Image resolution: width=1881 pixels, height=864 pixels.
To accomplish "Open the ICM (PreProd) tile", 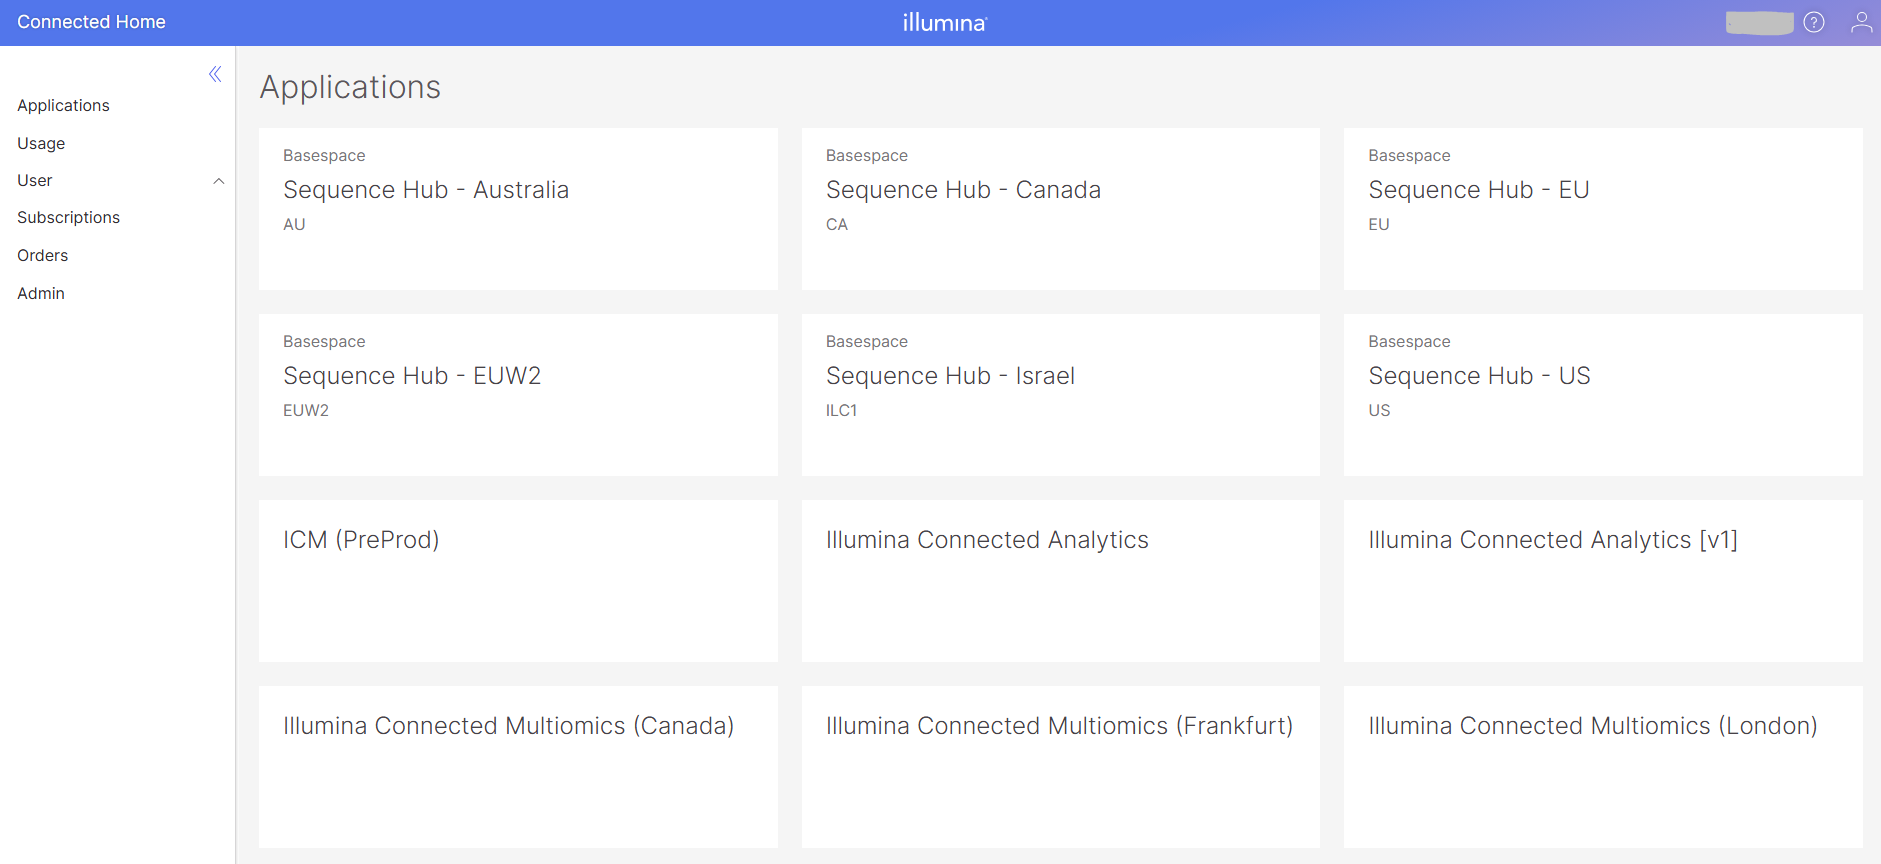I will pyautogui.click(x=518, y=580).
